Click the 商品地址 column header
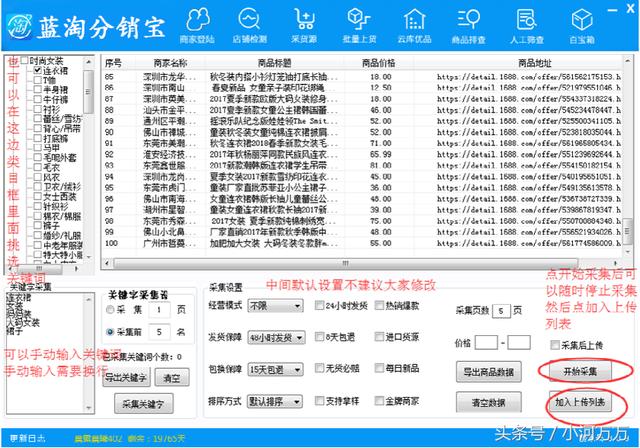Image resolution: width=640 pixels, height=448 pixels. point(535,63)
